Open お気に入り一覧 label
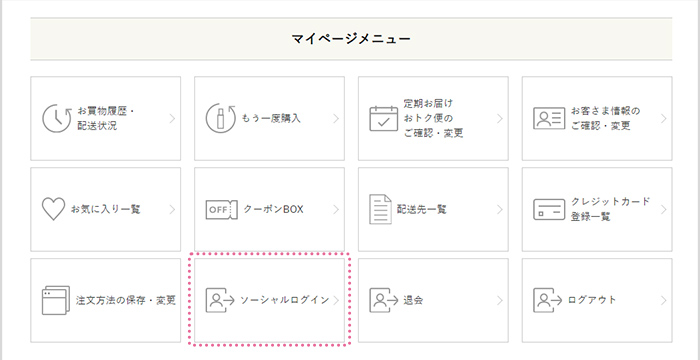 point(105,209)
